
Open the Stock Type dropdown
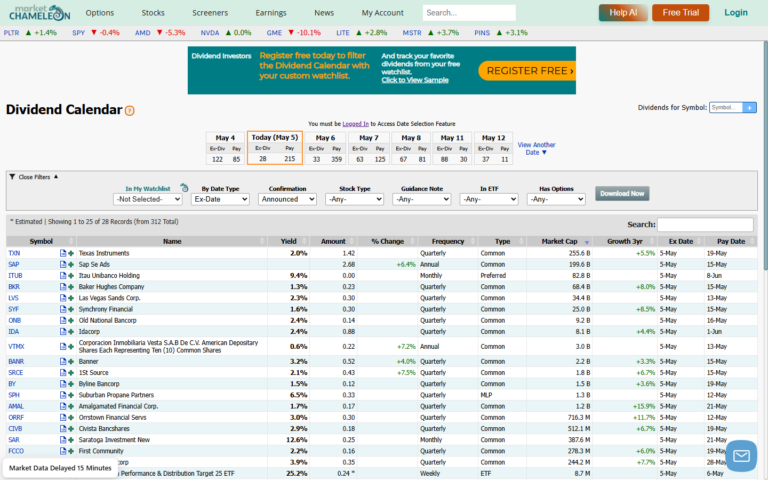click(354, 199)
